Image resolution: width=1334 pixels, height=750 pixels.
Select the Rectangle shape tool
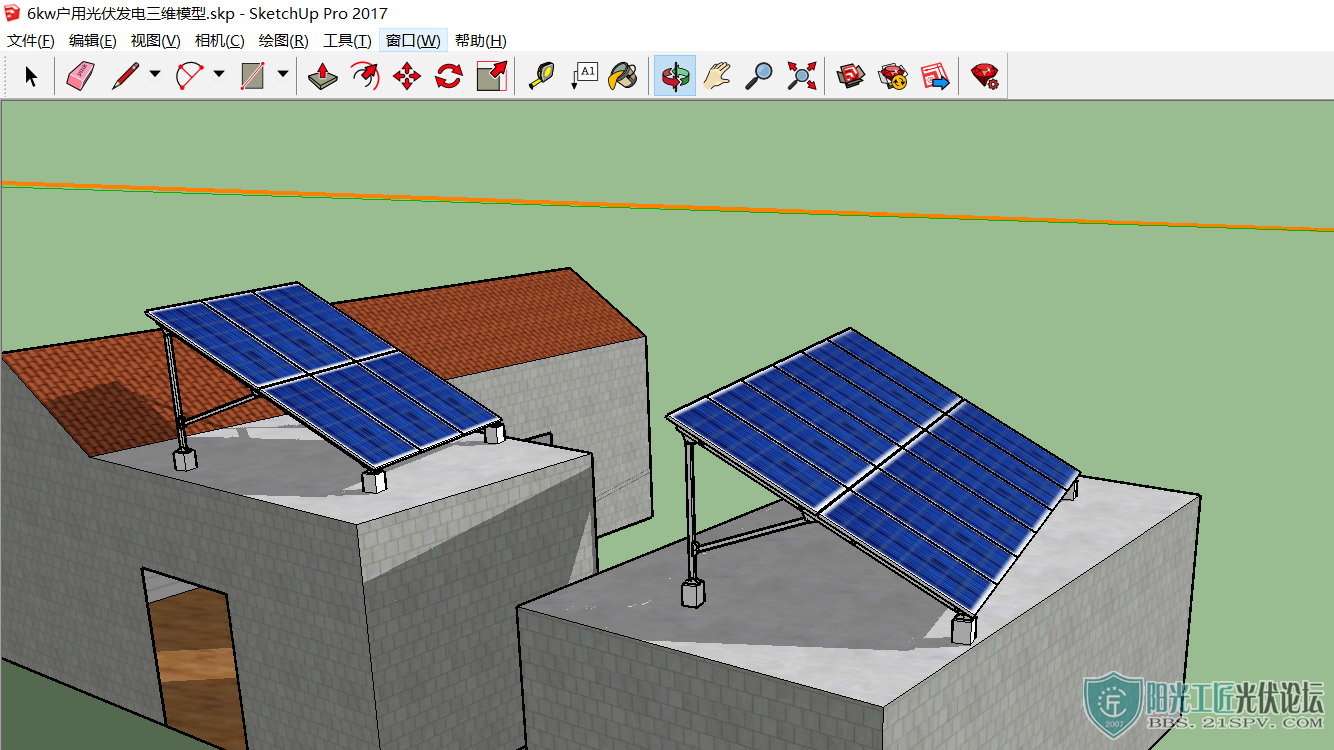click(253, 76)
